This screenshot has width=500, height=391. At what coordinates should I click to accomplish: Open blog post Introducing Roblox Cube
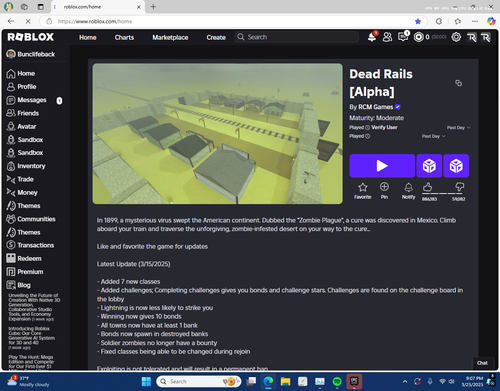coord(31,338)
